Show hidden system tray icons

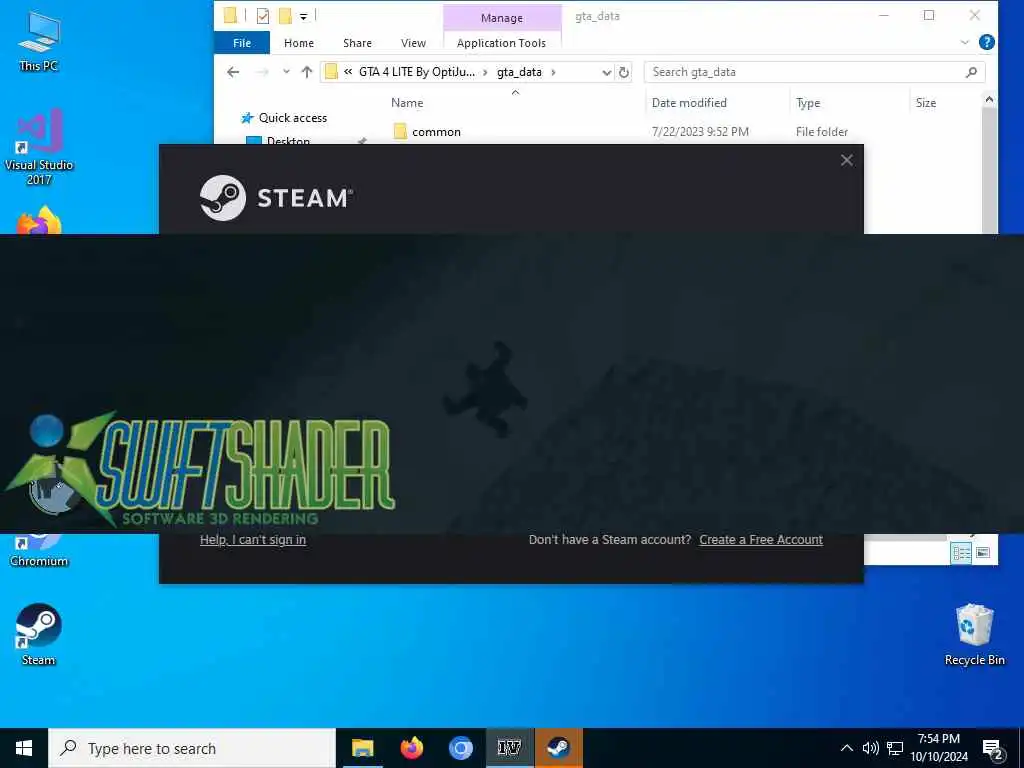(846, 748)
